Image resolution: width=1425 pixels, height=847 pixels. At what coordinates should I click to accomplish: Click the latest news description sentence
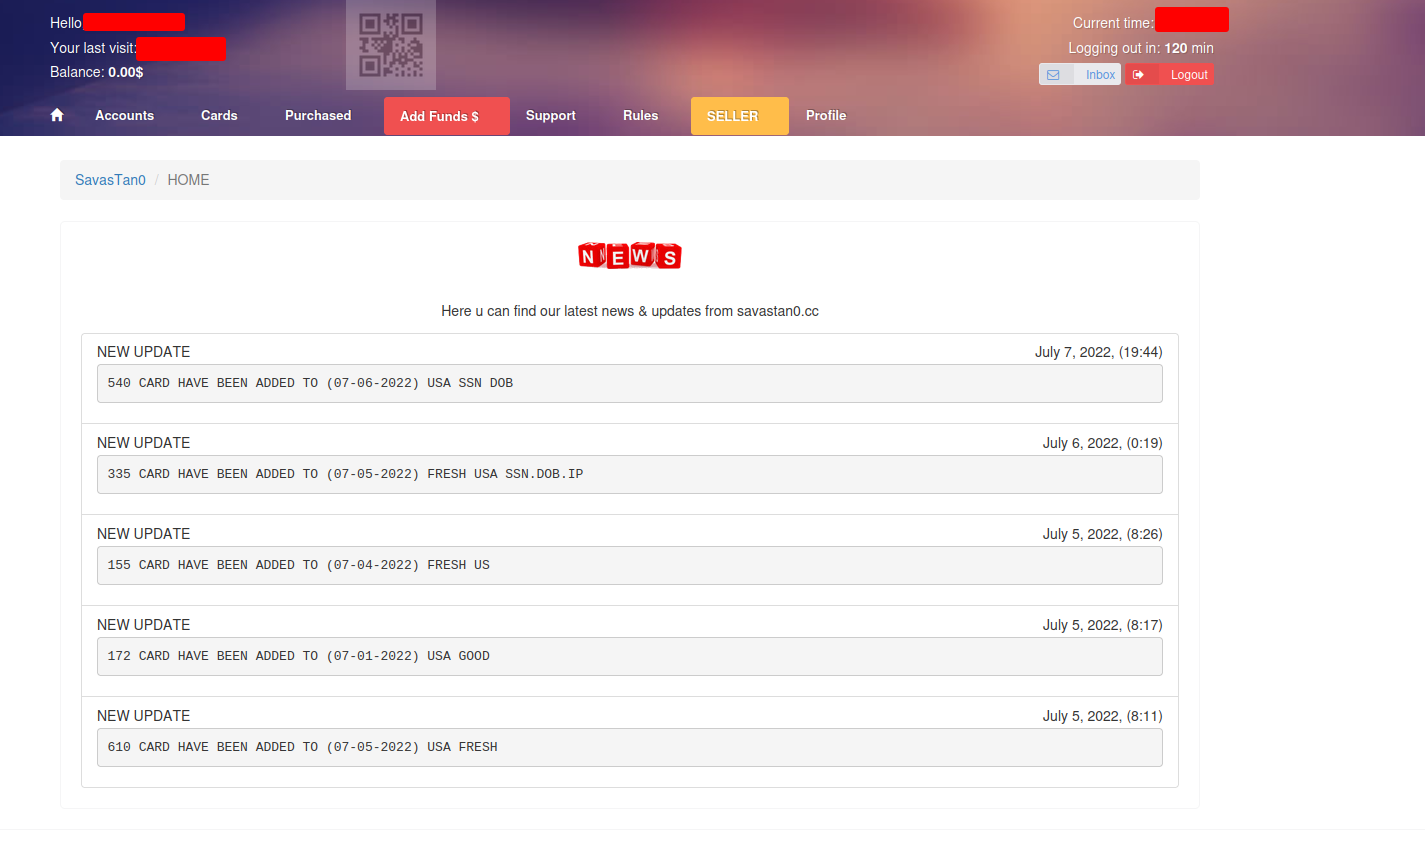pyautogui.click(x=630, y=311)
